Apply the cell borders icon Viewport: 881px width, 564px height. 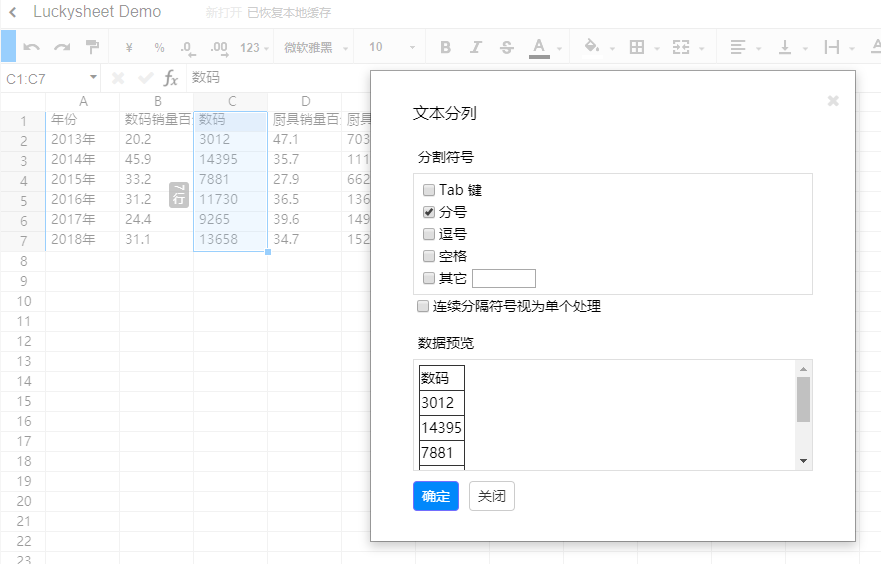(x=637, y=47)
